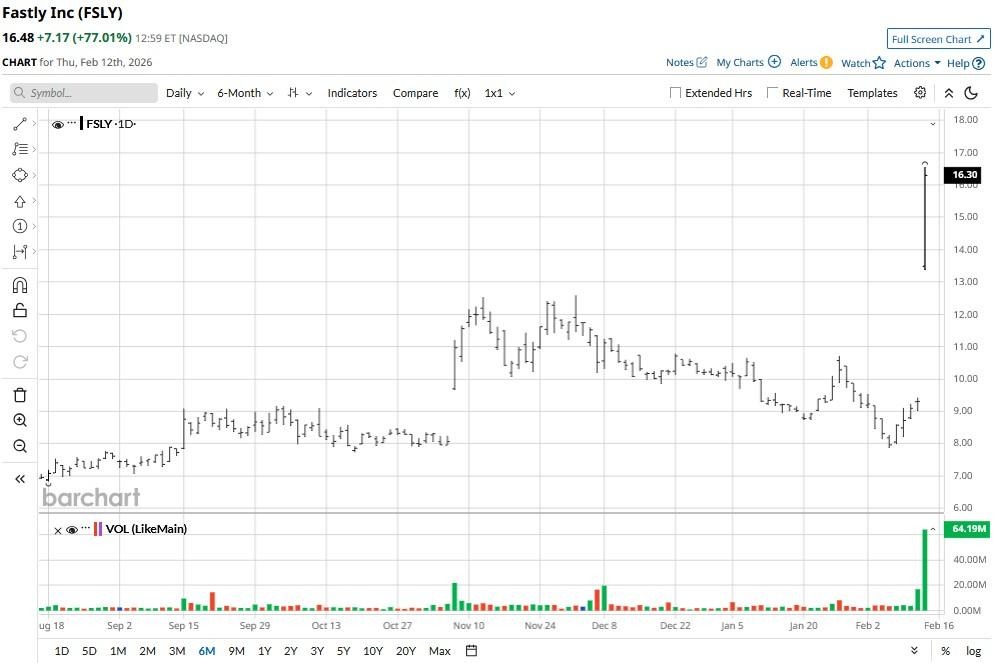Open the bar type dropdown
This screenshot has width=994, height=663.
(x=299, y=93)
